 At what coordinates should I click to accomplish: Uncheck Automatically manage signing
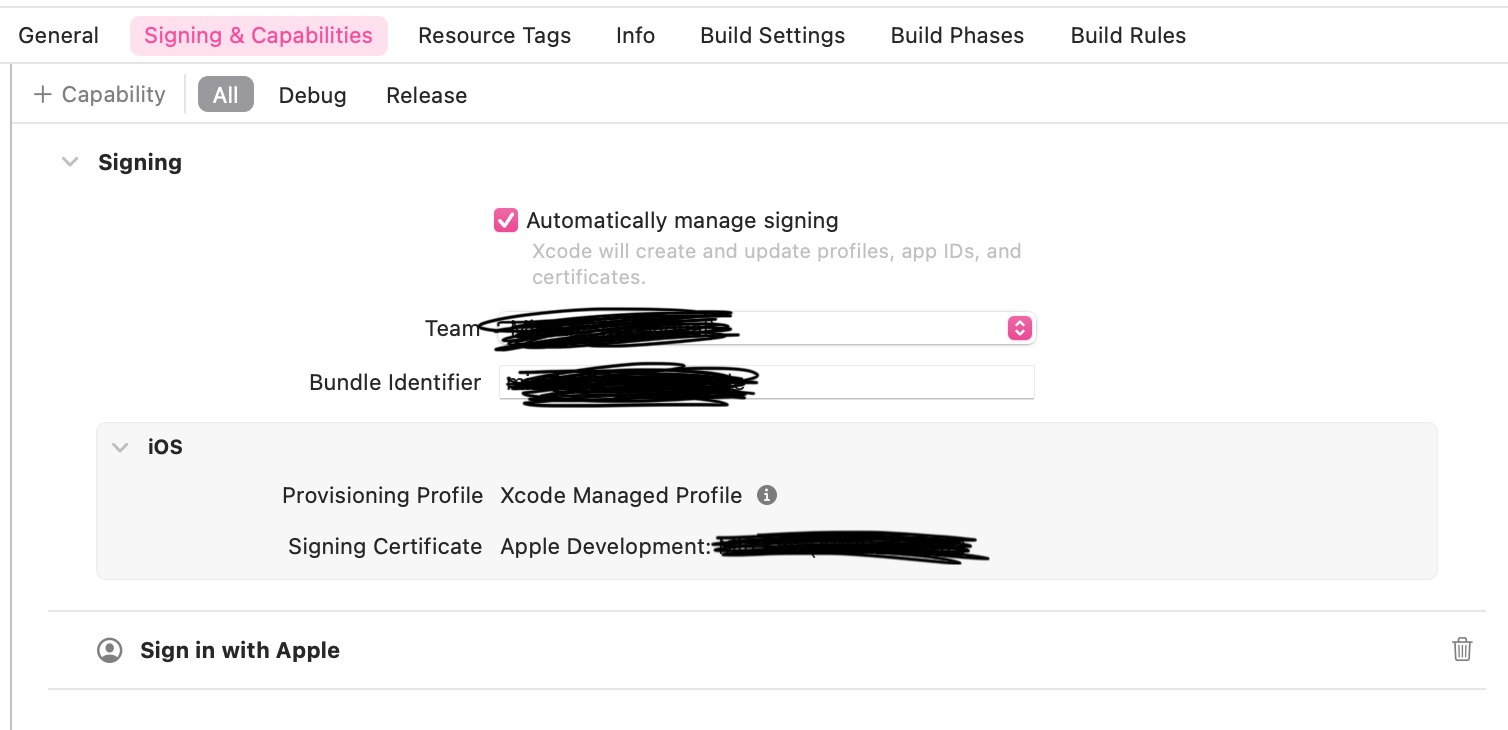click(506, 220)
